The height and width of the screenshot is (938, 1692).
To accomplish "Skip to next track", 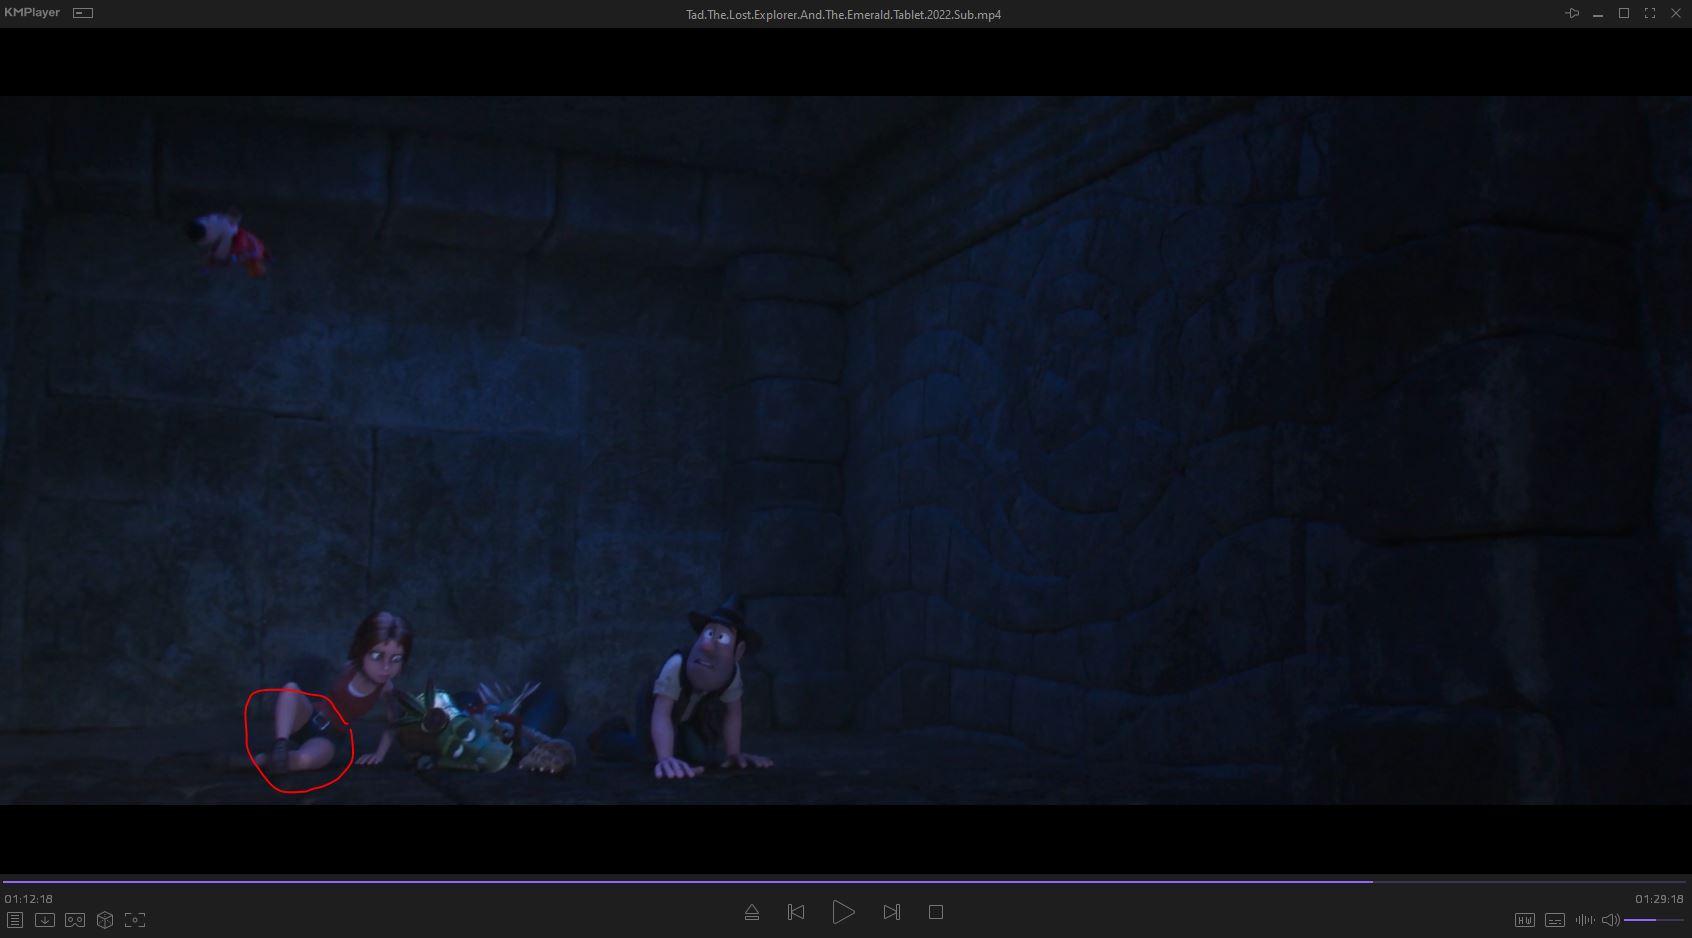I will 891,912.
